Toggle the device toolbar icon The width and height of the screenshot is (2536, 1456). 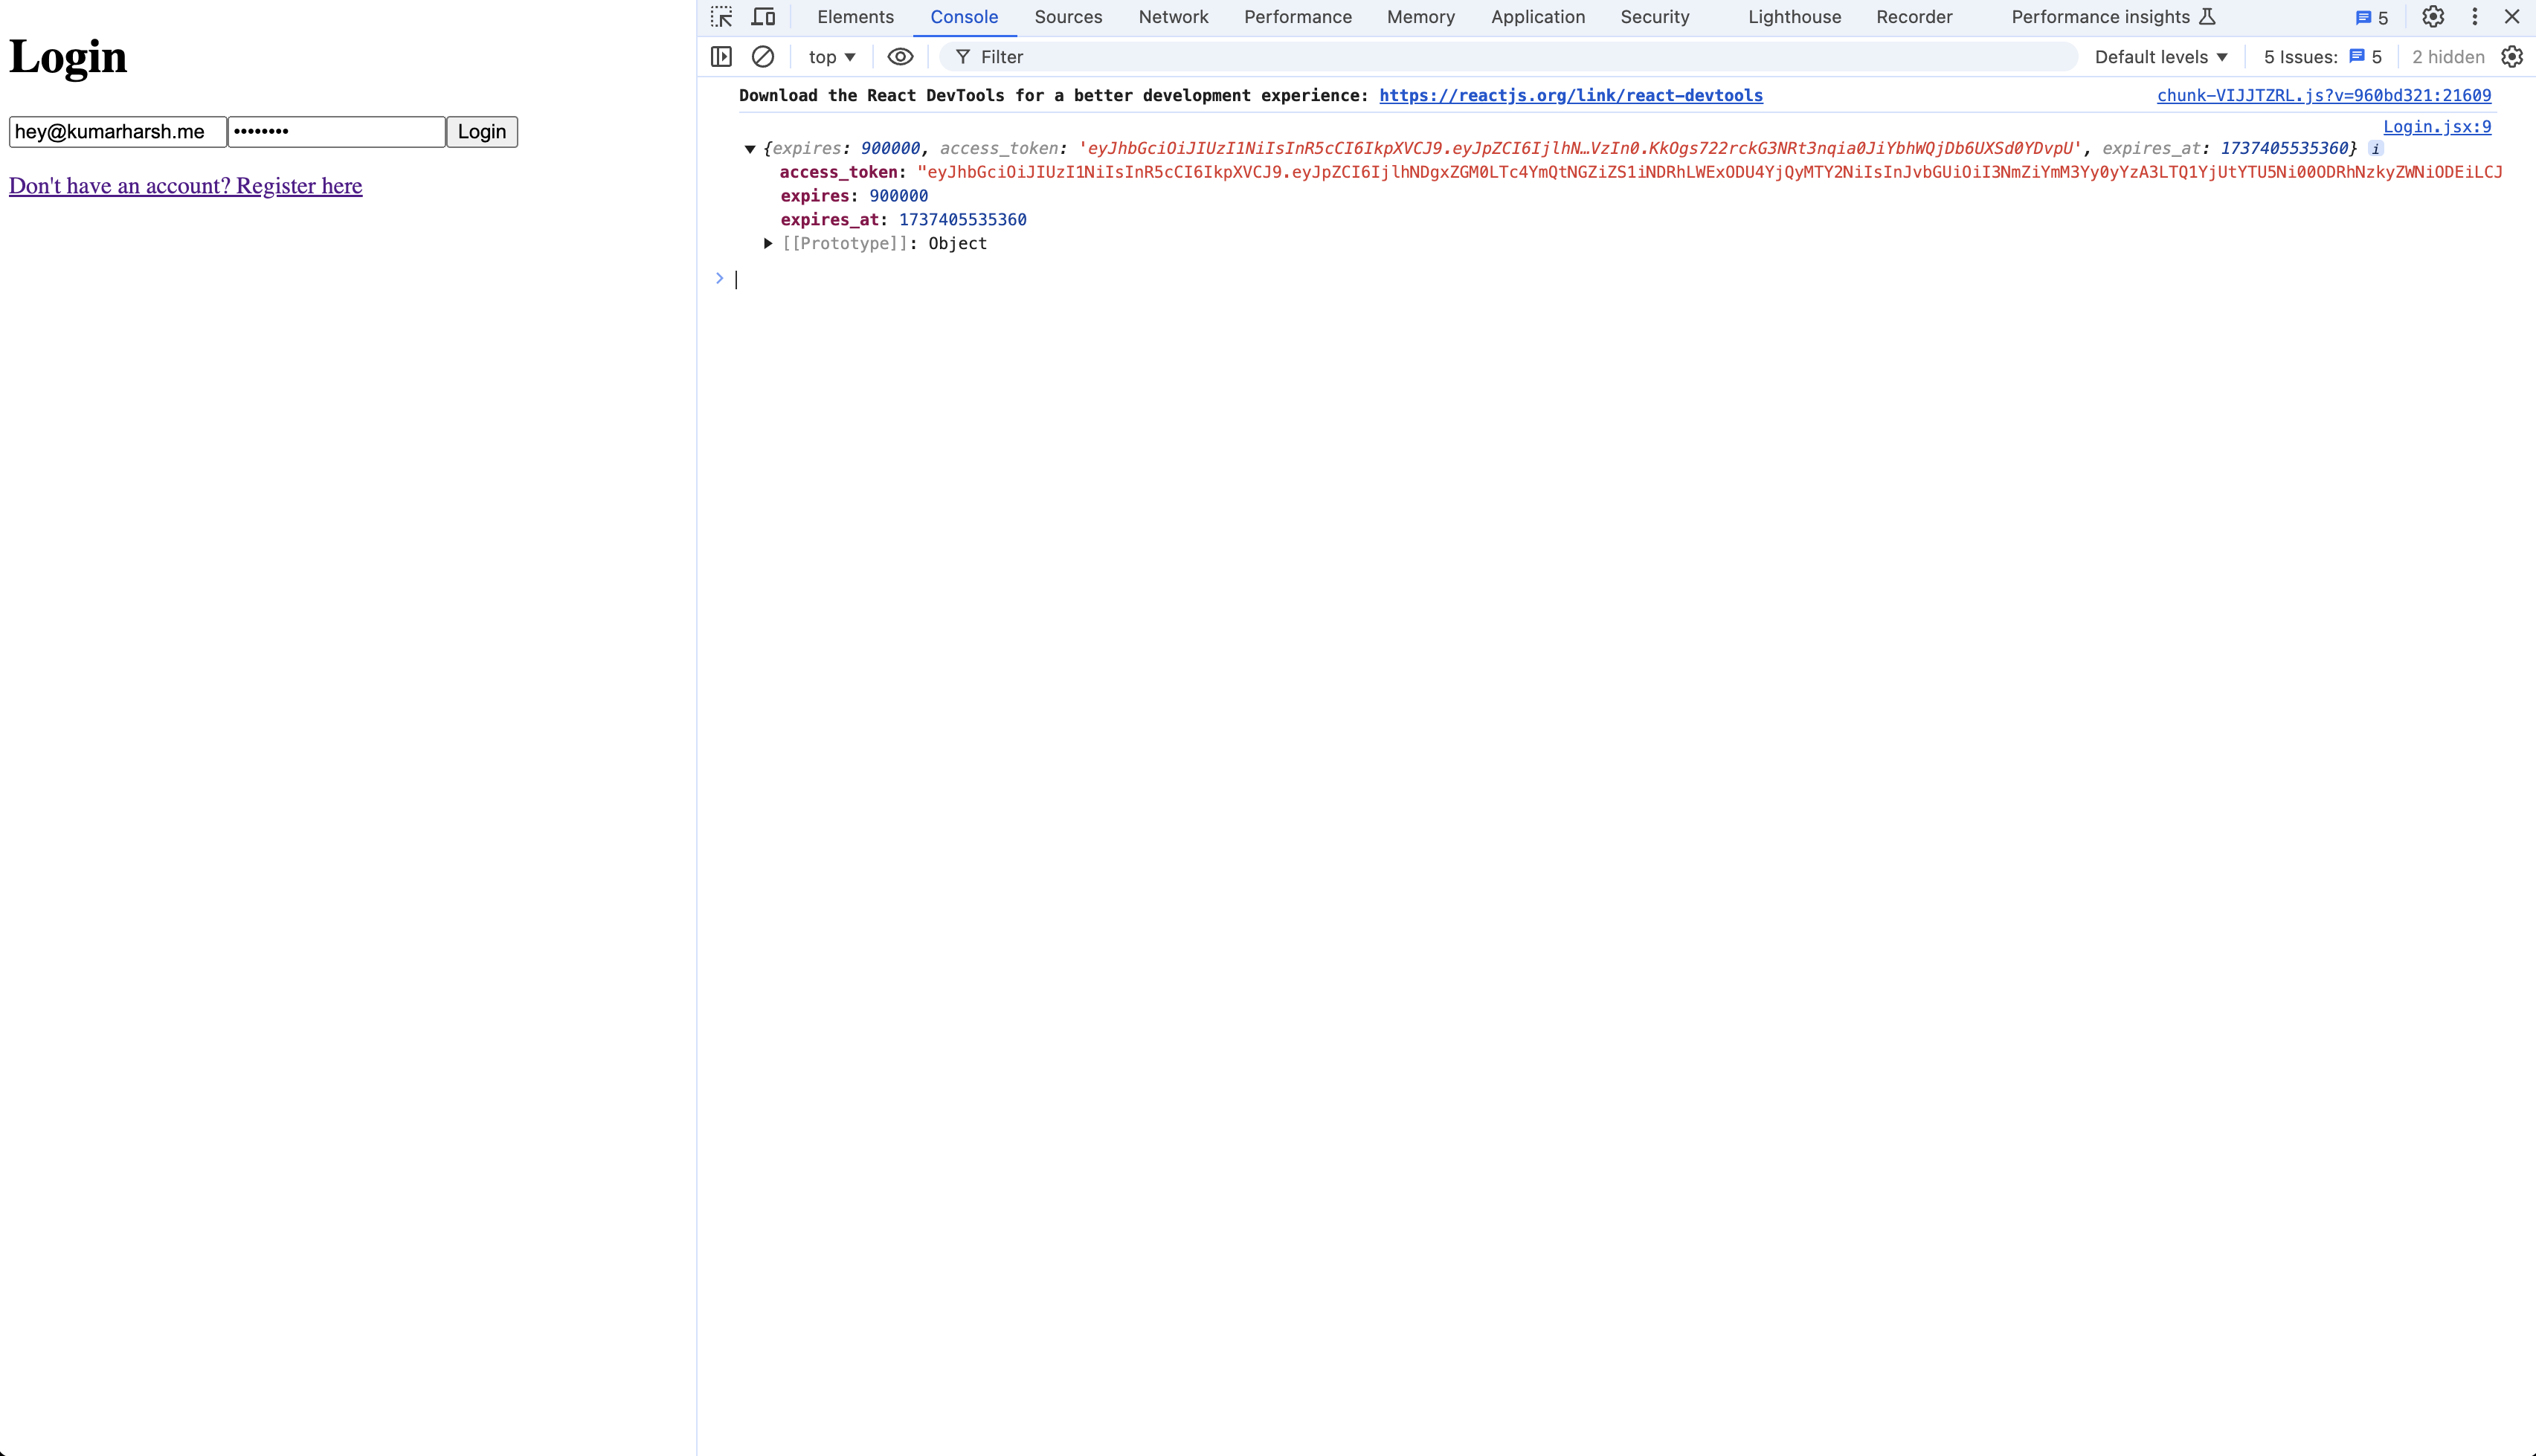(763, 17)
